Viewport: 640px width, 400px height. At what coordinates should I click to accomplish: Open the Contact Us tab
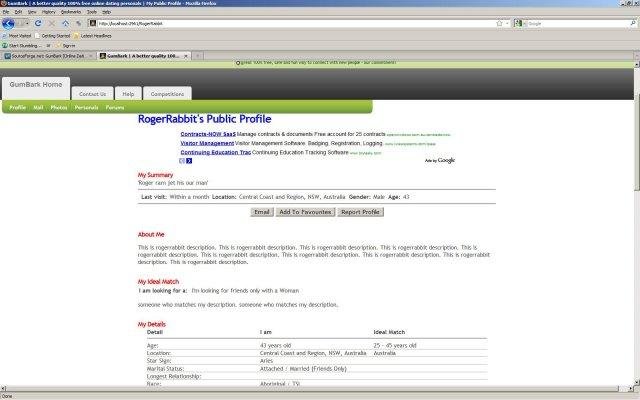pyautogui.click(x=93, y=94)
